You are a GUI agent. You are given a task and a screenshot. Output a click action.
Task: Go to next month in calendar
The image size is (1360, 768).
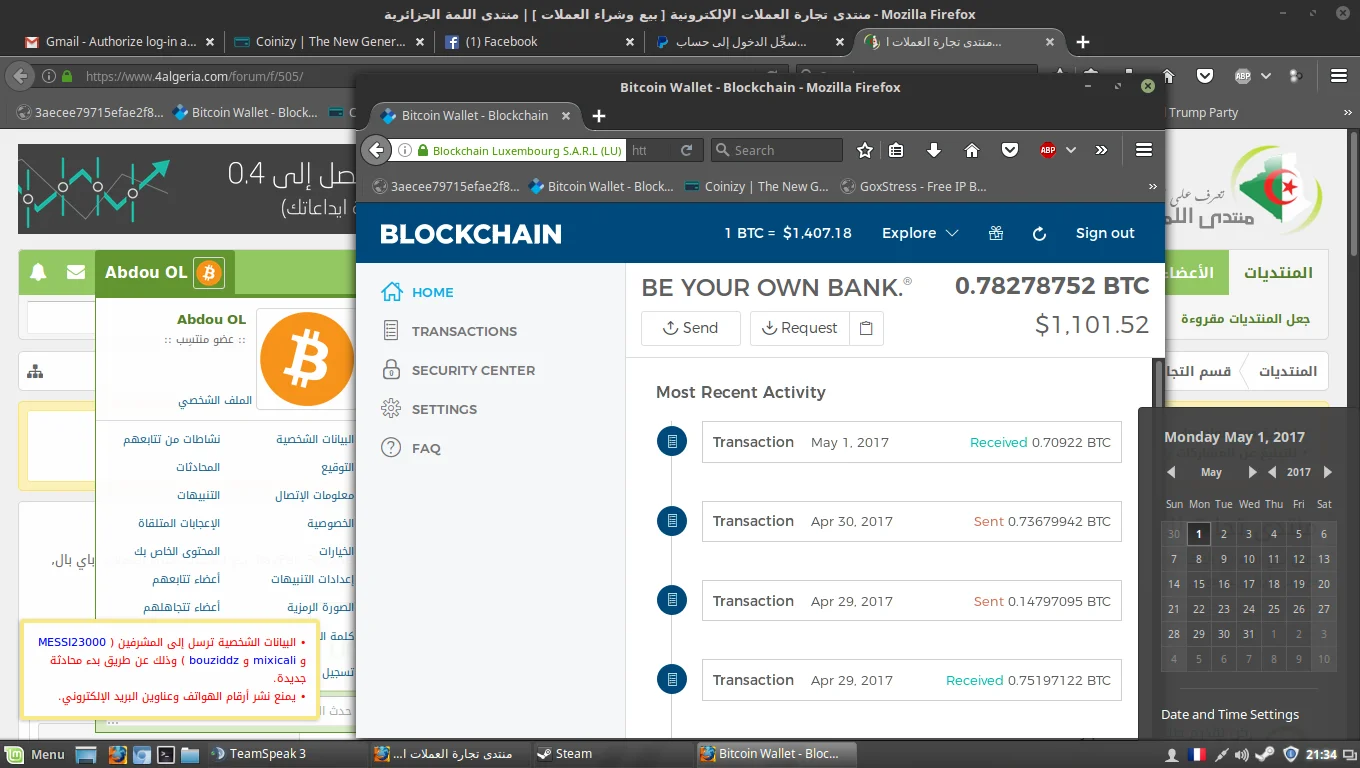pyautogui.click(x=1252, y=472)
